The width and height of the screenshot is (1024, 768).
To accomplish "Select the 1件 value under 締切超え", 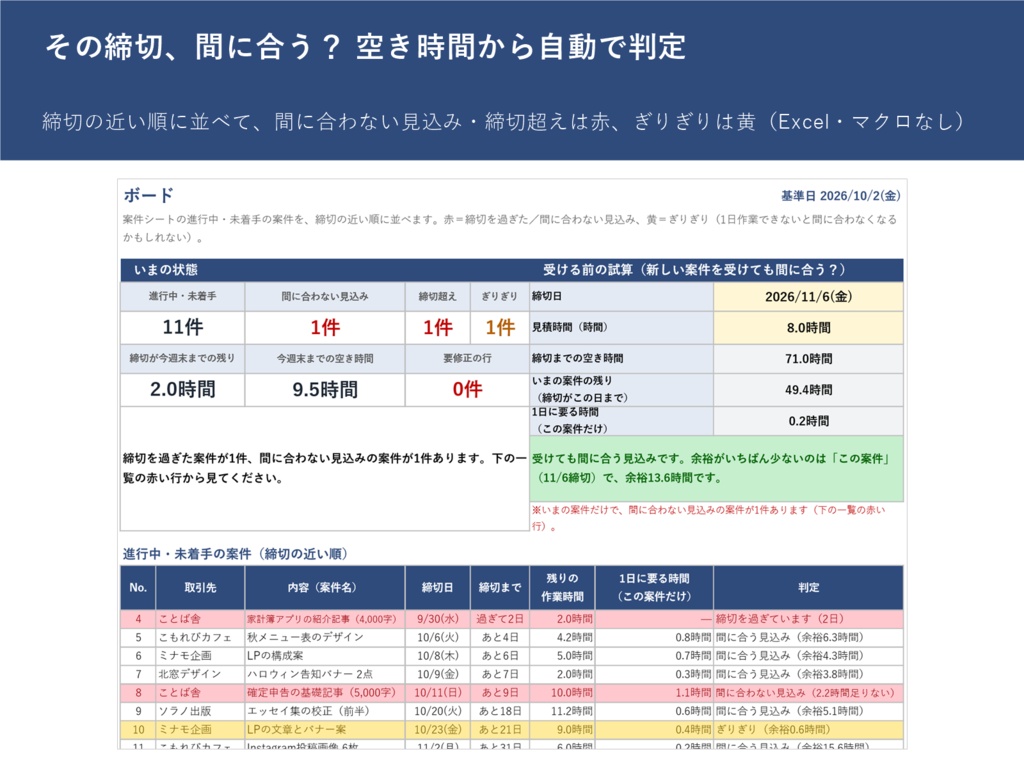I will tap(438, 327).
